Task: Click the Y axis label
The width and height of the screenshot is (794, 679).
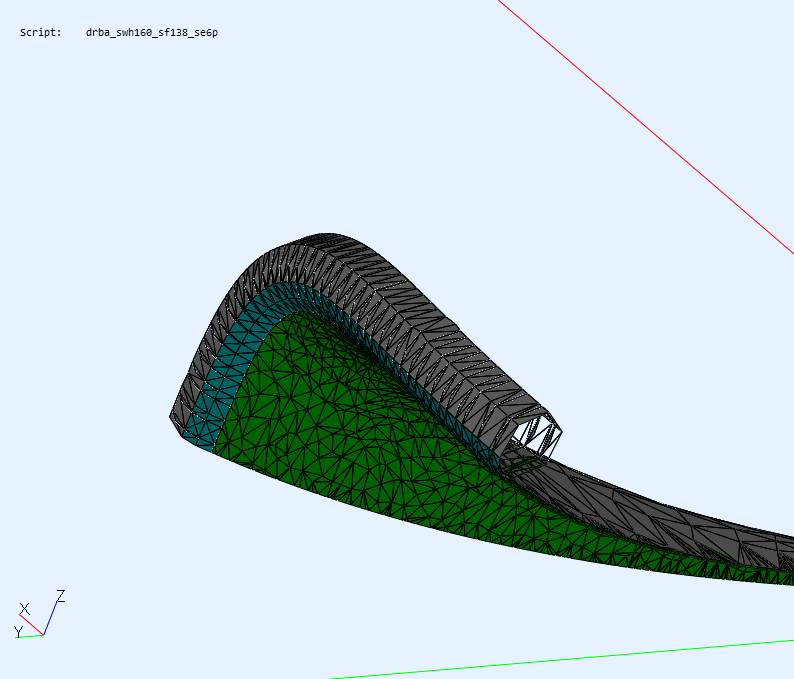Action: pyautogui.click(x=18, y=632)
